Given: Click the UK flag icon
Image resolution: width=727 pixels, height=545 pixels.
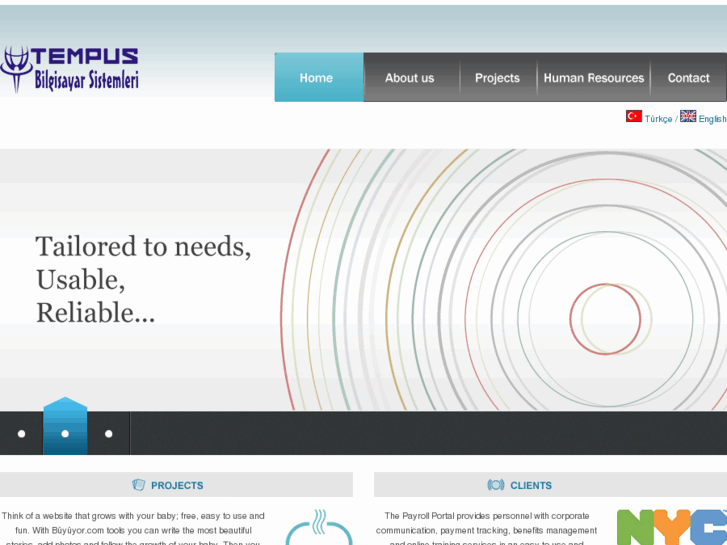Looking at the screenshot, I should [x=688, y=116].
